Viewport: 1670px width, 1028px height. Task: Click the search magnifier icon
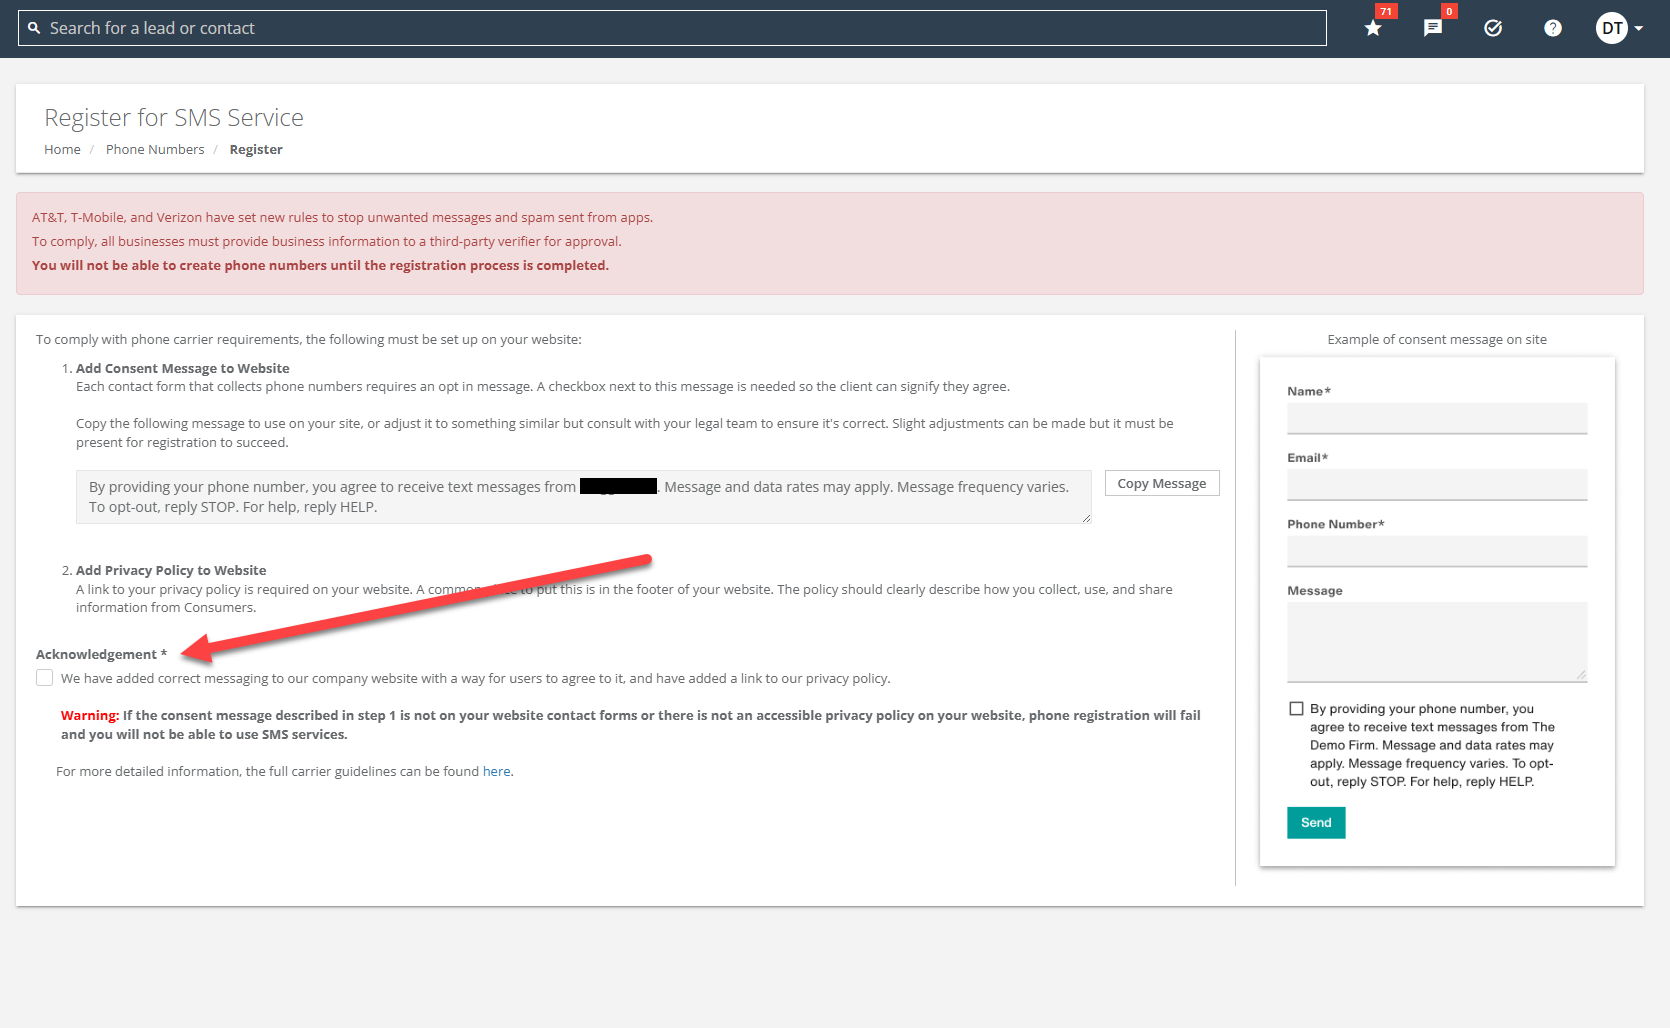(34, 28)
